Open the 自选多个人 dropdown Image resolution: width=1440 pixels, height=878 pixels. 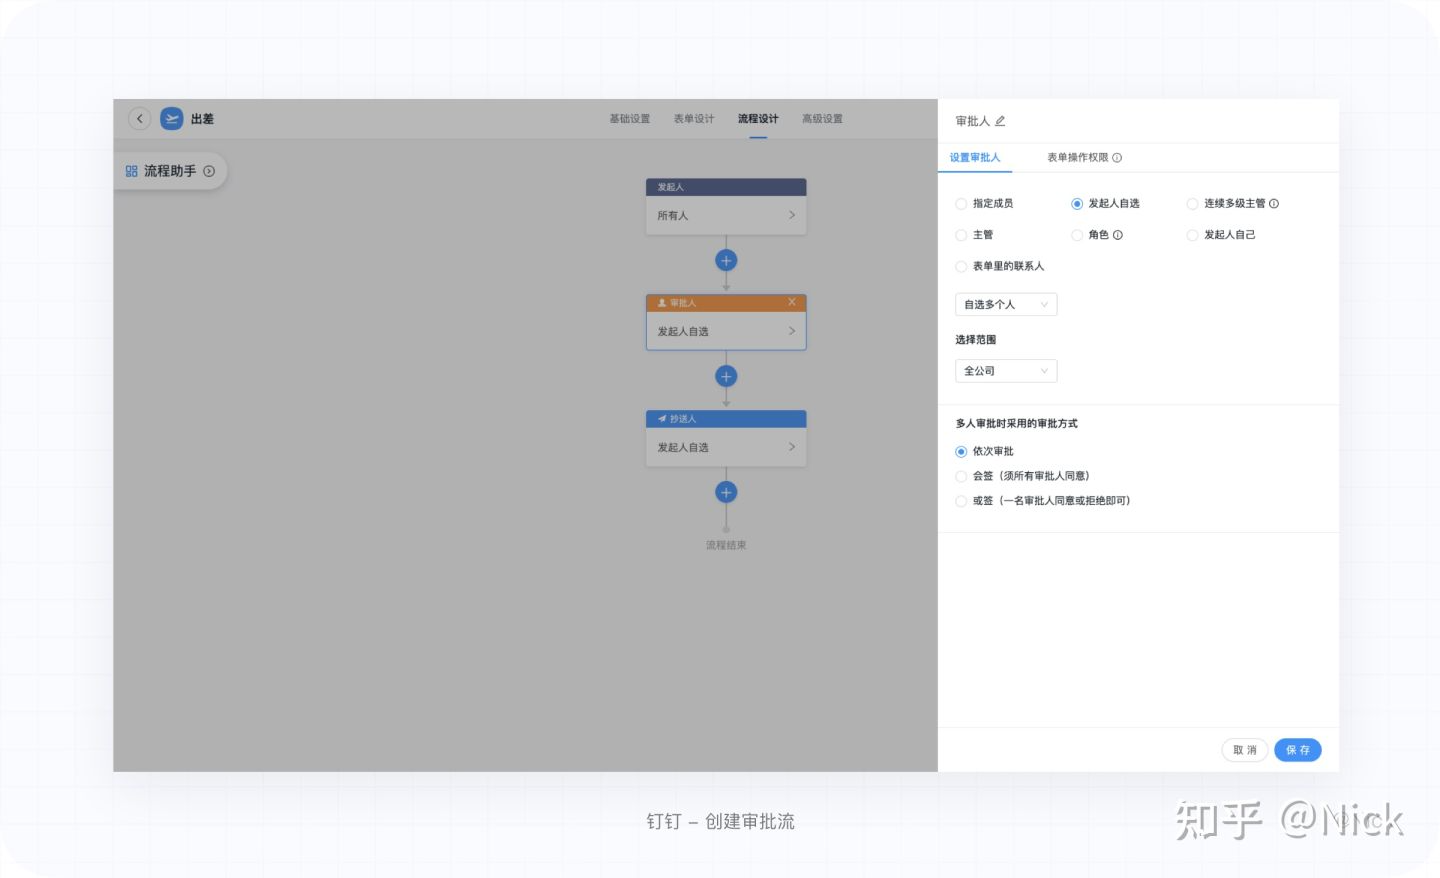coord(1006,304)
